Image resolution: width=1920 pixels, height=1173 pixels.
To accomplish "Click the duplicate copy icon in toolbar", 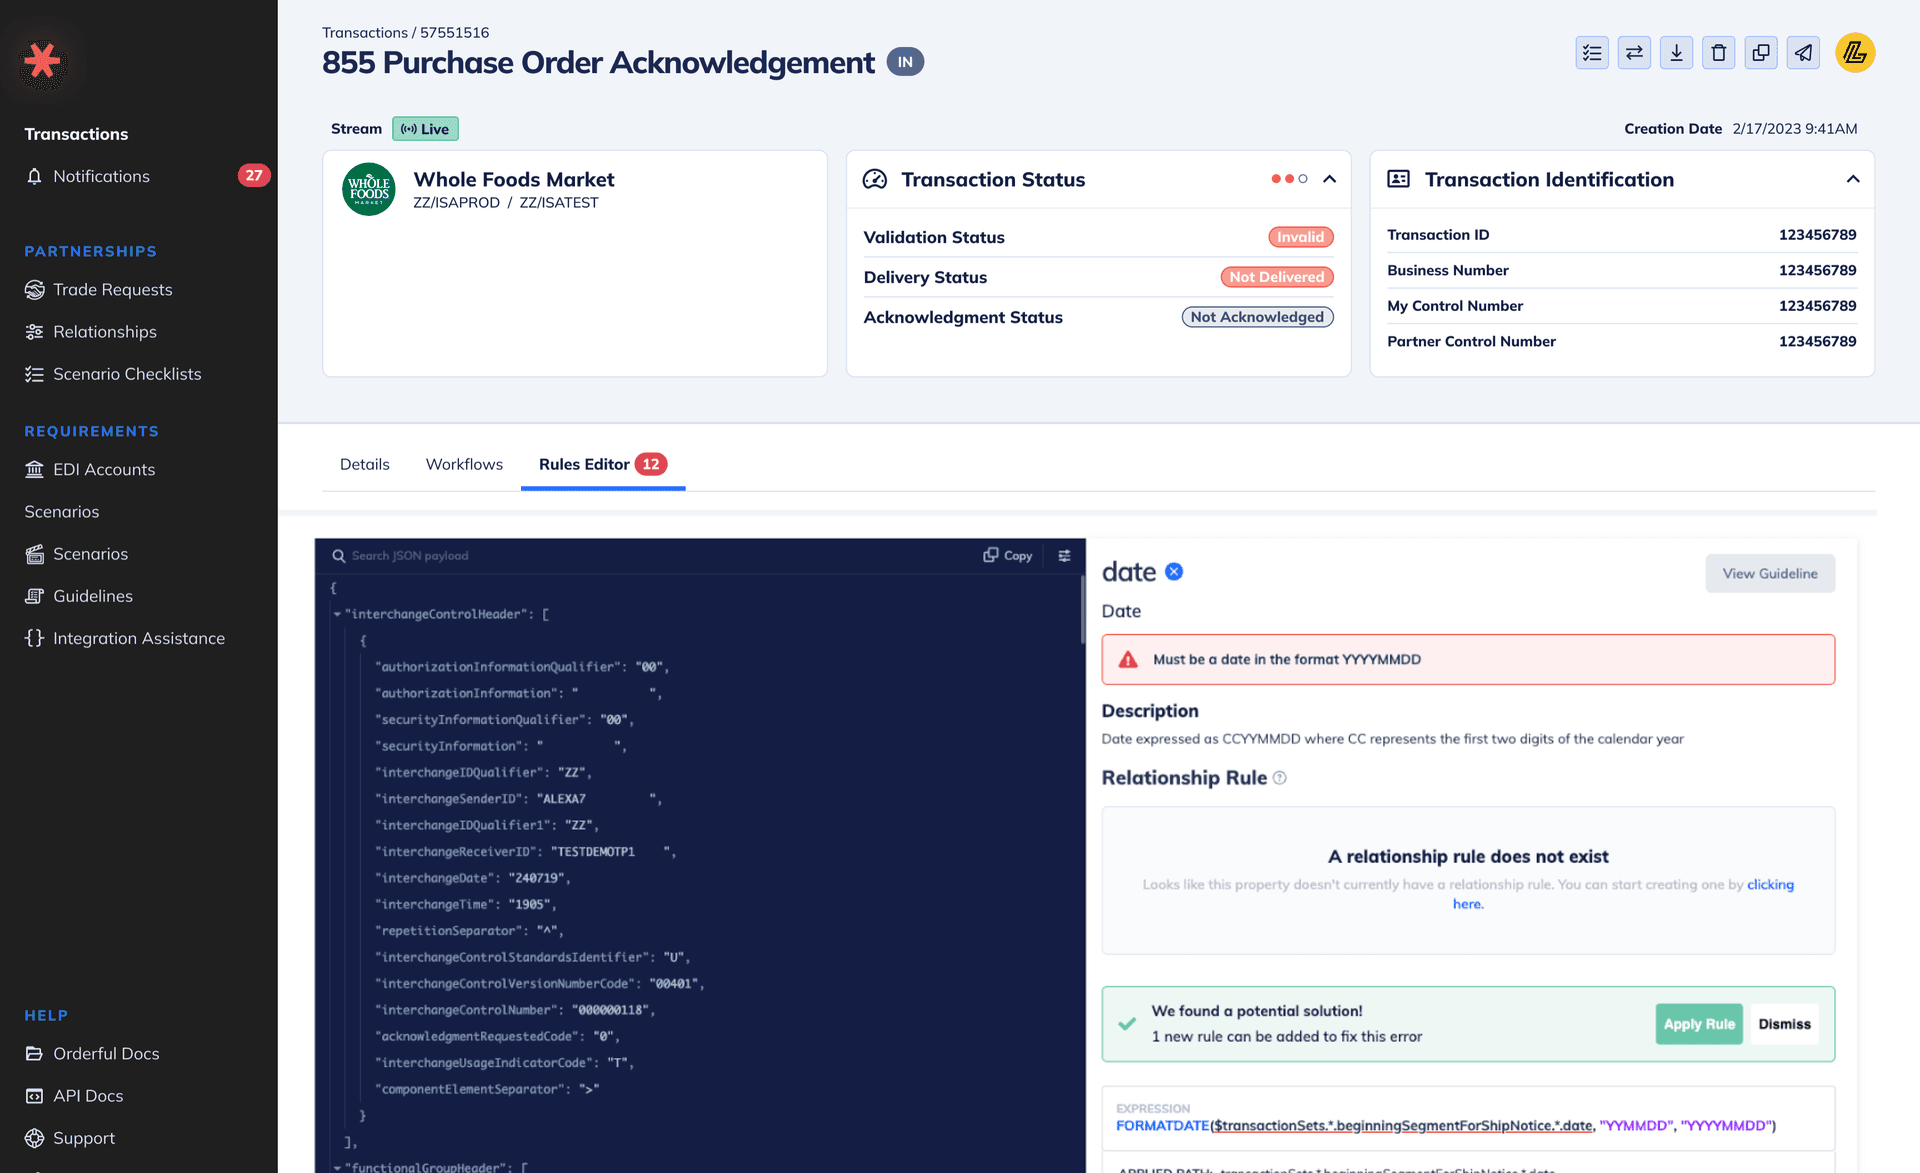I will coord(1761,53).
